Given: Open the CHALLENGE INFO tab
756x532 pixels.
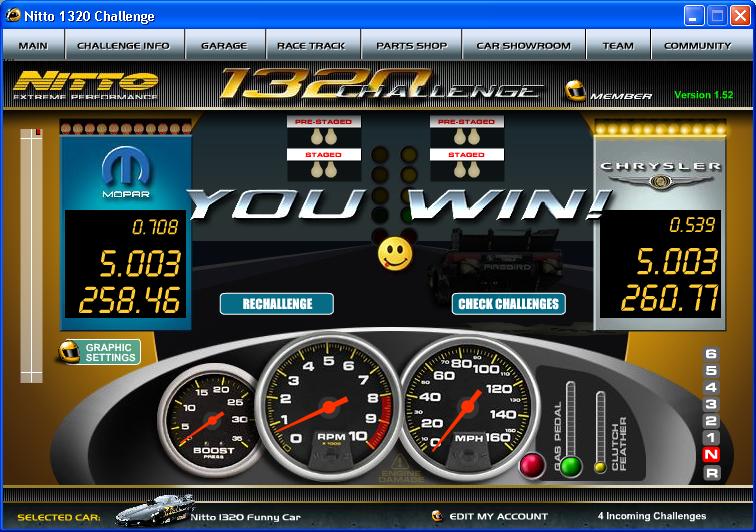Looking at the screenshot, I should (123, 45).
